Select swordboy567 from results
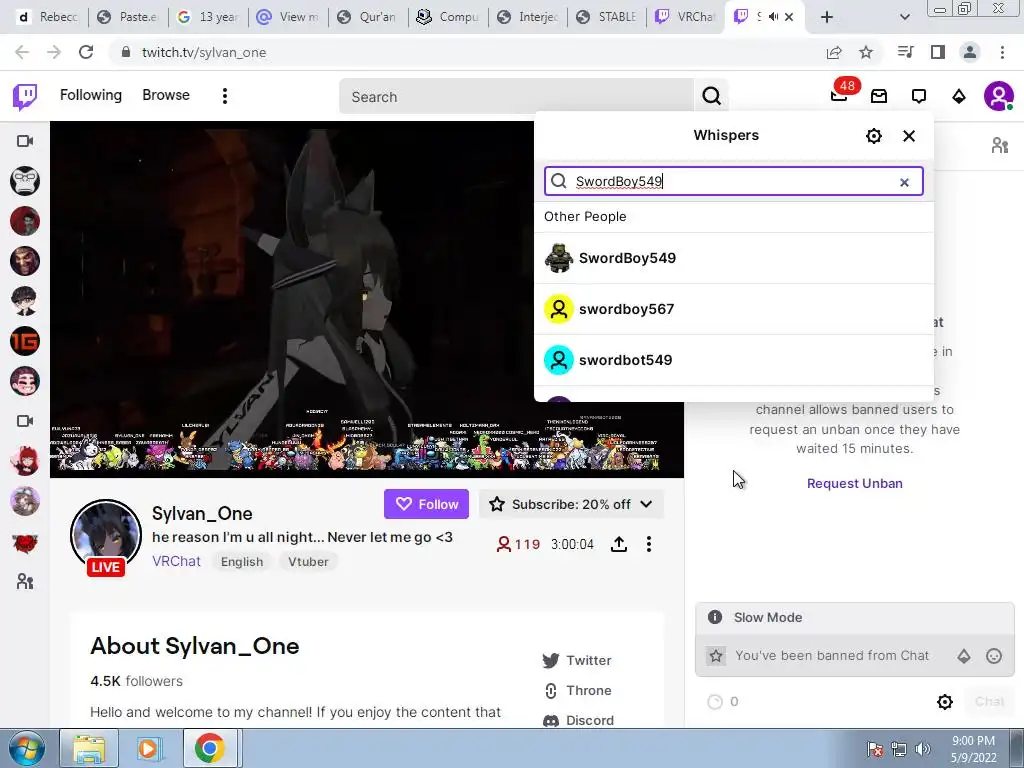Viewport: 1024px width, 768px height. 734,309
